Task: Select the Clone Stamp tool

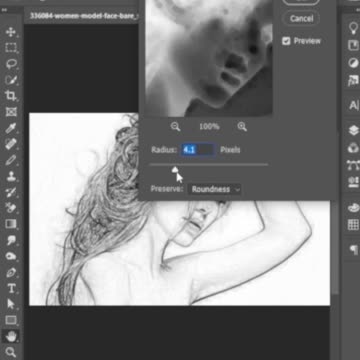Action: tap(11, 176)
